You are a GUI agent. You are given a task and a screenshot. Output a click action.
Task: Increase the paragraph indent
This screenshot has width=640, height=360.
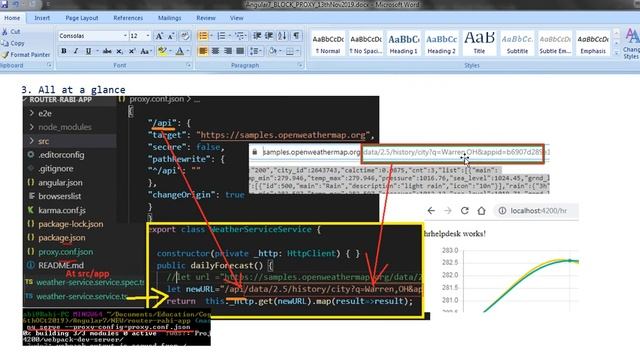pyautogui.click(x=269, y=36)
